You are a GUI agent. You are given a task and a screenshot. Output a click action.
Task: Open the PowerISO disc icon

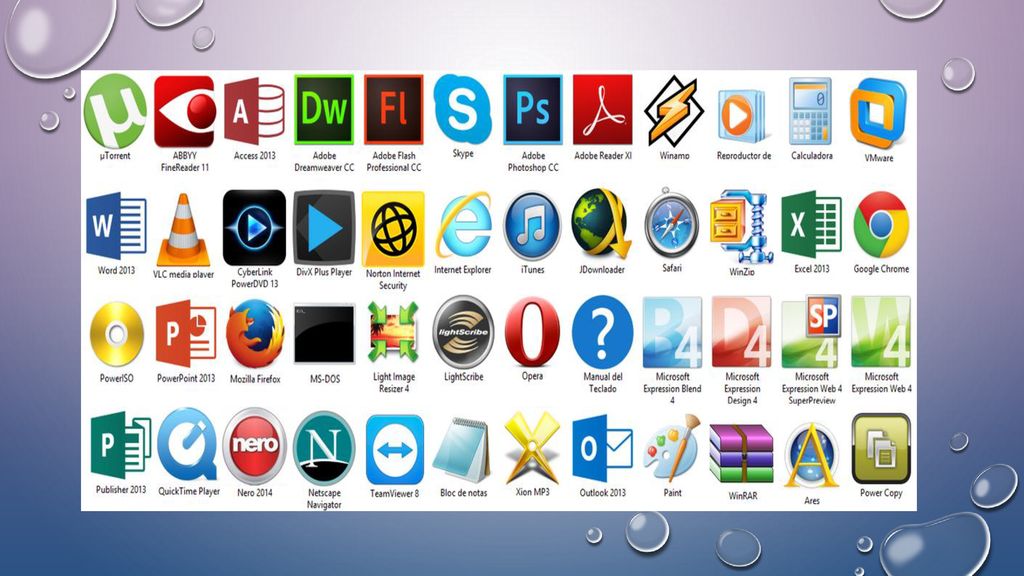click(116, 334)
